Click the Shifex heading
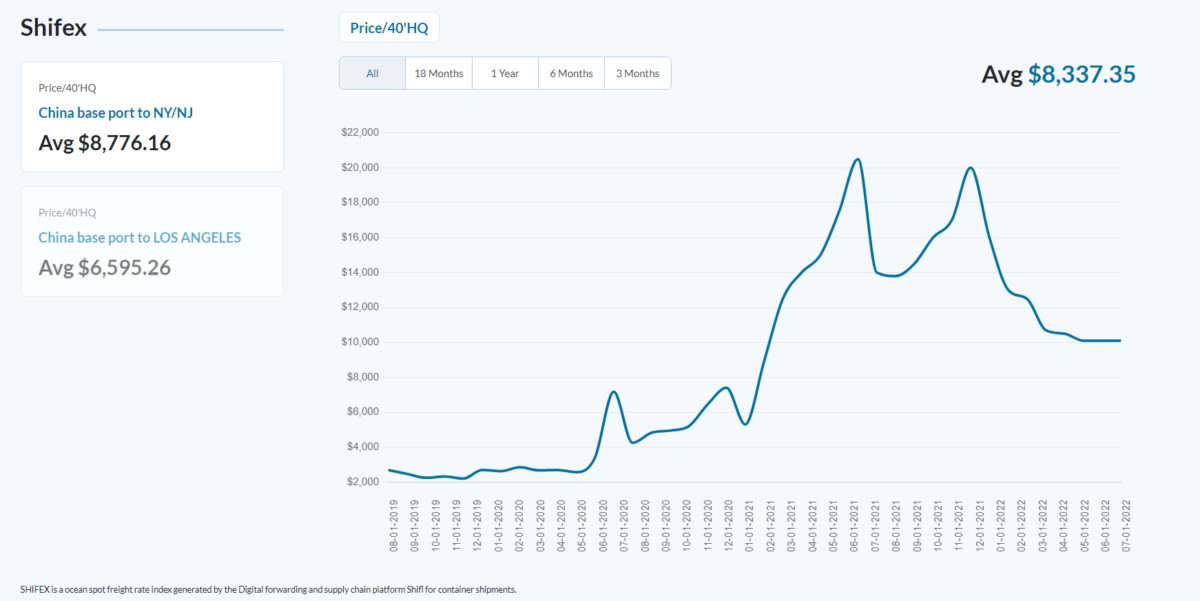Image resolution: width=1200 pixels, height=601 pixels. (54, 28)
